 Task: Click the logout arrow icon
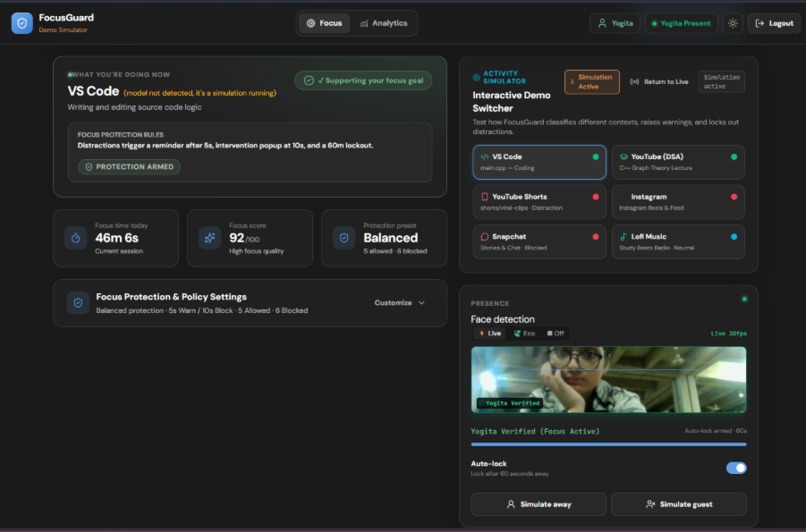tap(760, 23)
